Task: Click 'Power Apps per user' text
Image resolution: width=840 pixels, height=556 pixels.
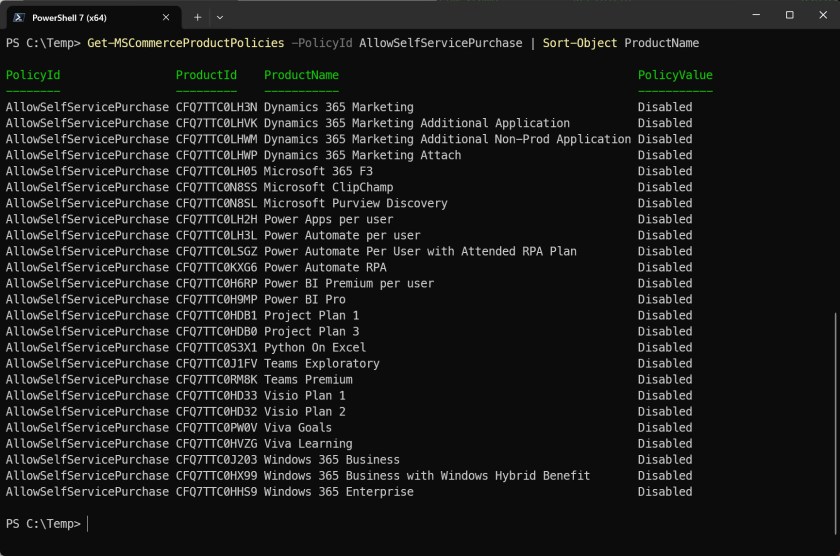Action: click(x=328, y=220)
